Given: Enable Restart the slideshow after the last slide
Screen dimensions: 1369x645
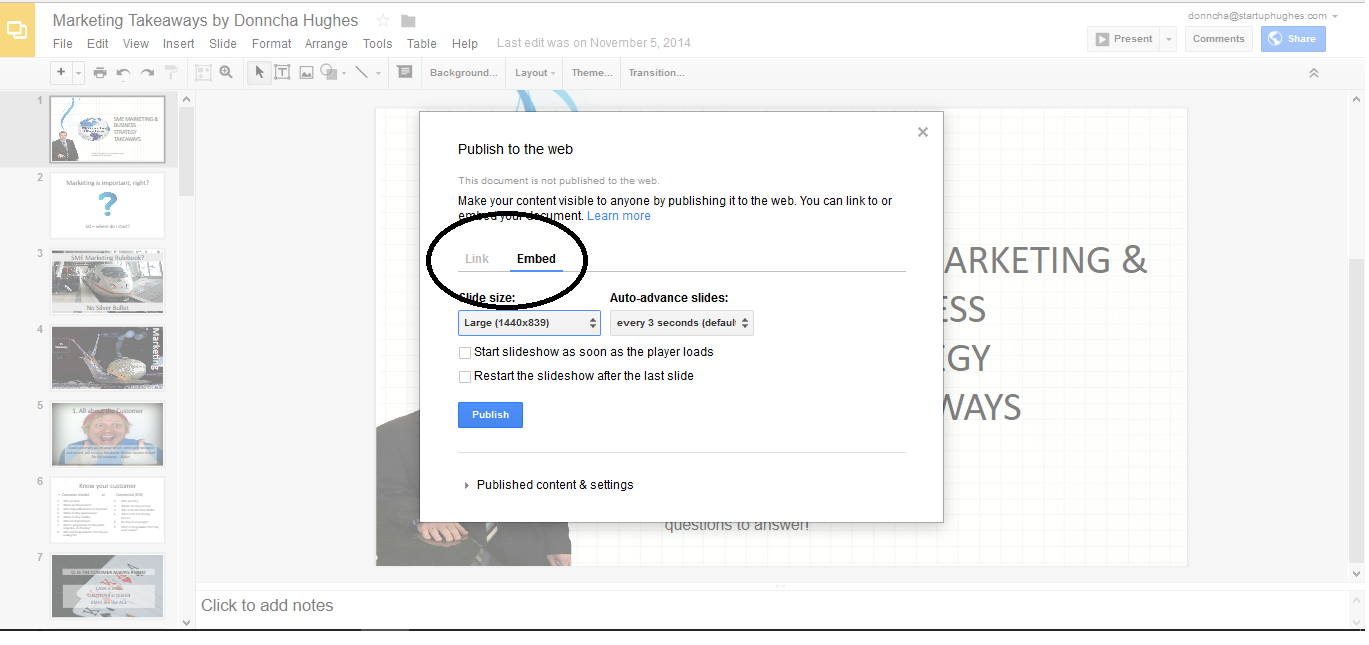Looking at the screenshot, I should 465,377.
